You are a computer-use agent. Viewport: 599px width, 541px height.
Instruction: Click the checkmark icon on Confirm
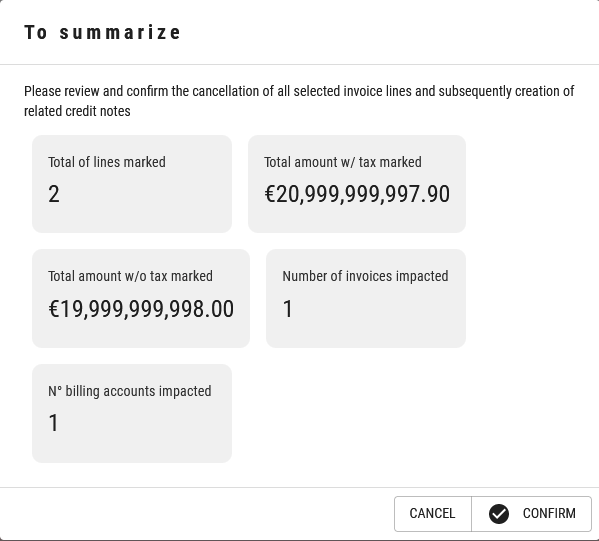coord(499,513)
